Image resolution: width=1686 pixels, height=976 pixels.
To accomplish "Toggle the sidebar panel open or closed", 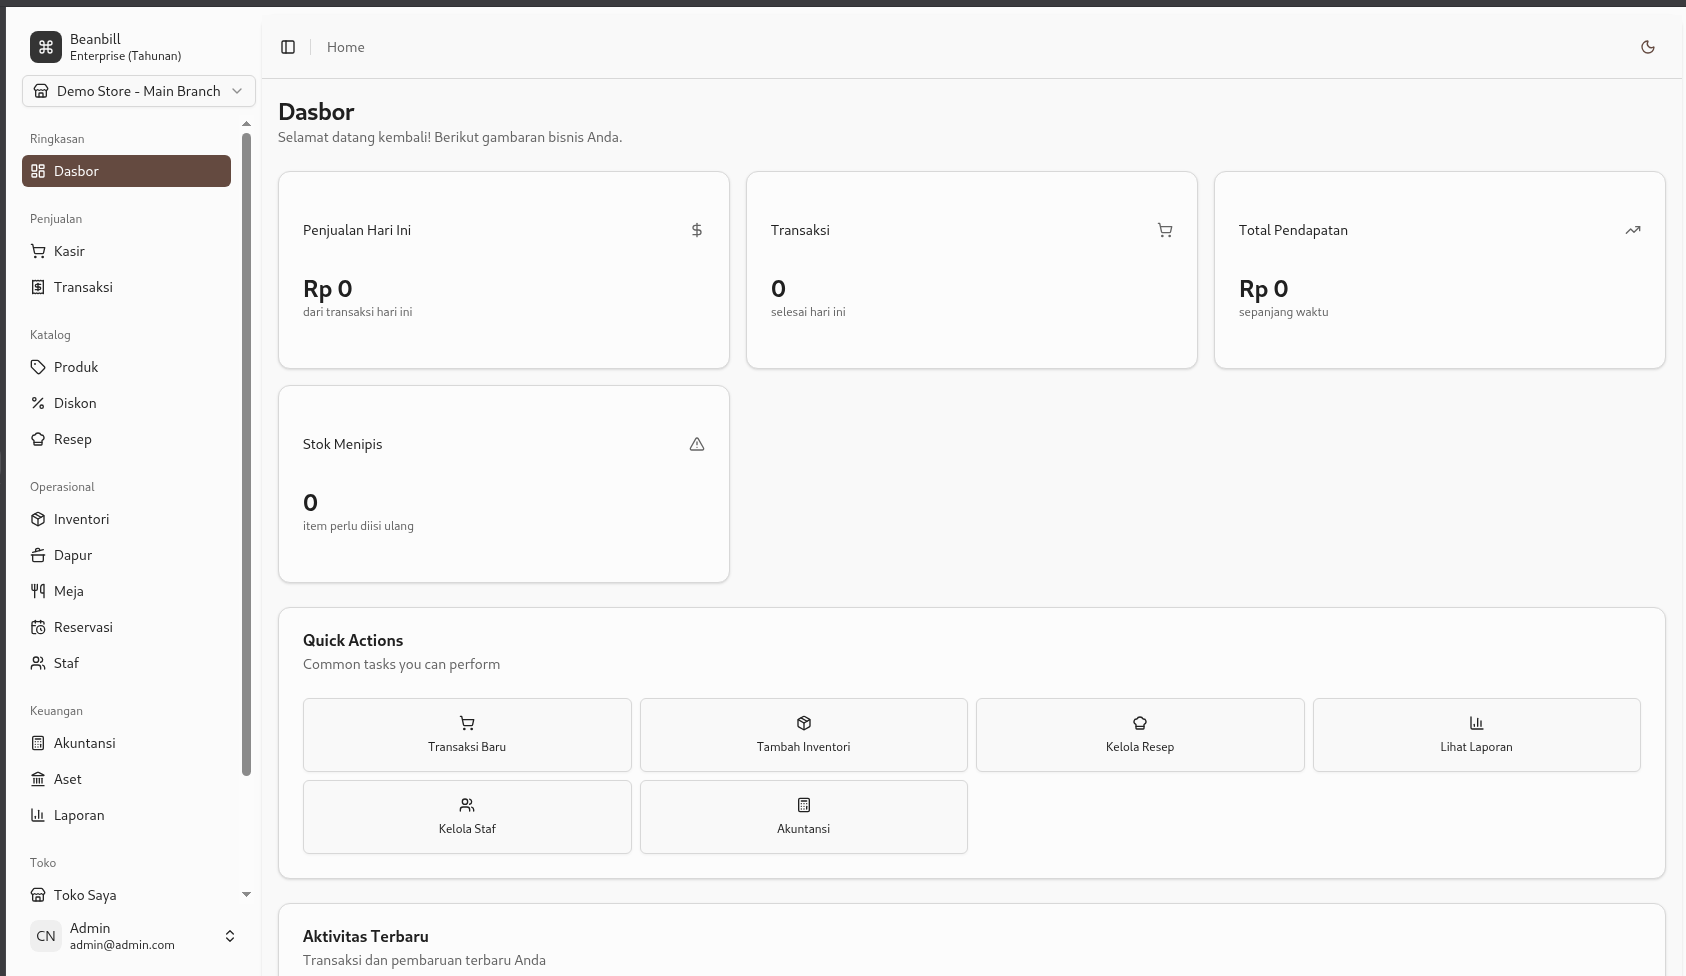I will [288, 46].
